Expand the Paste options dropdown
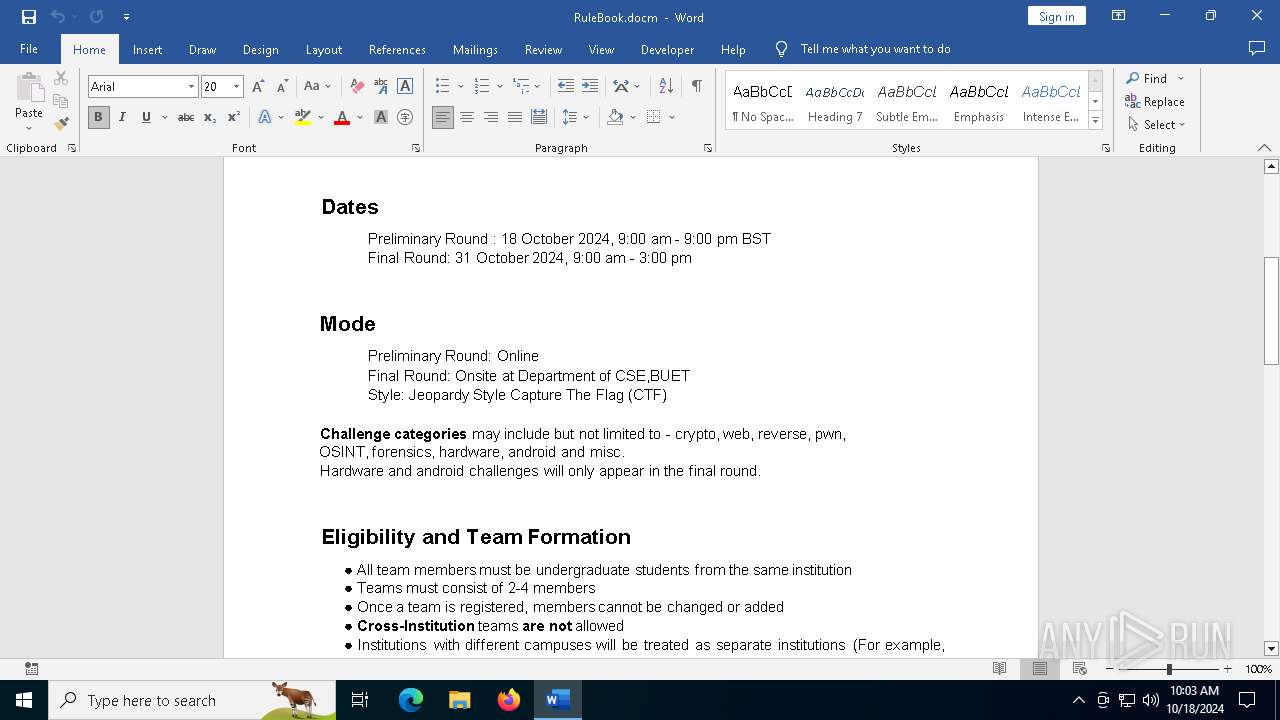Viewport: 1280px width, 720px height. pyautogui.click(x=29, y=128)
